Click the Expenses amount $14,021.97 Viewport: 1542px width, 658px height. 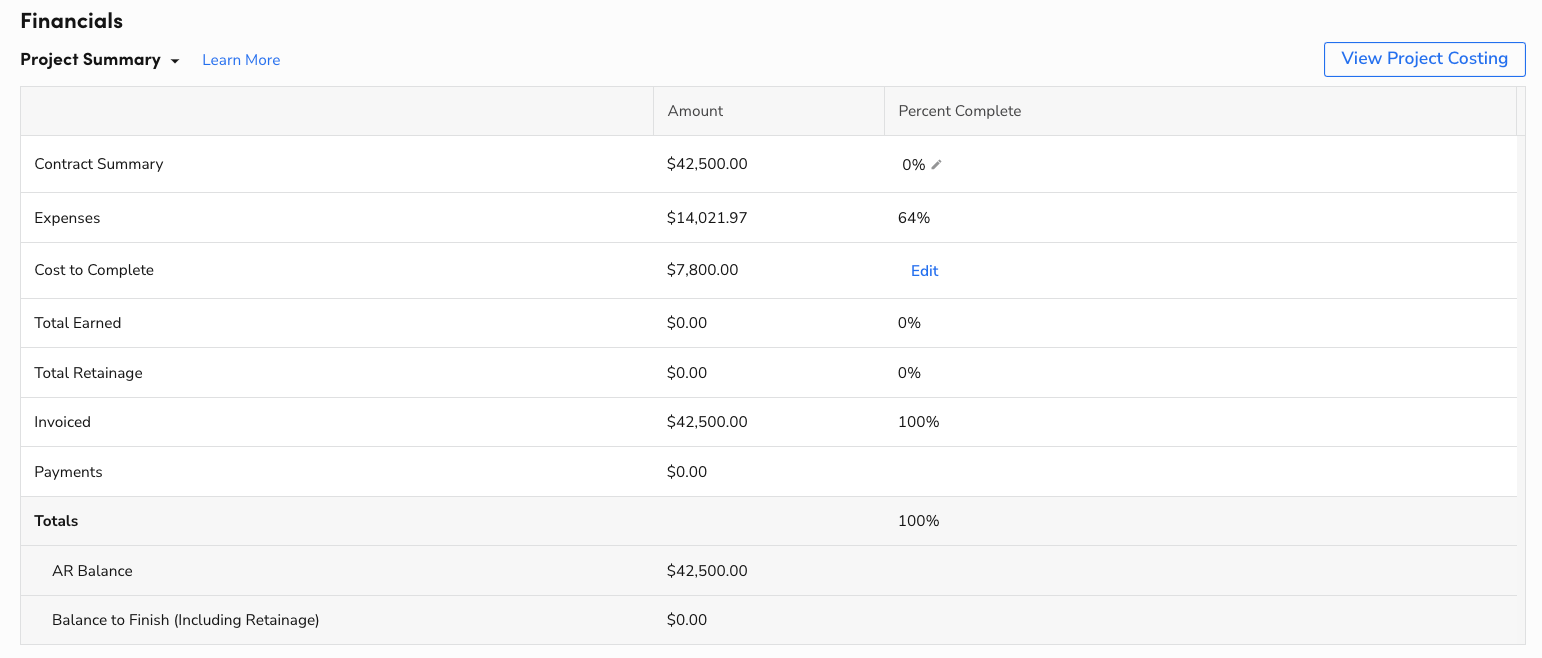[706, 218]
